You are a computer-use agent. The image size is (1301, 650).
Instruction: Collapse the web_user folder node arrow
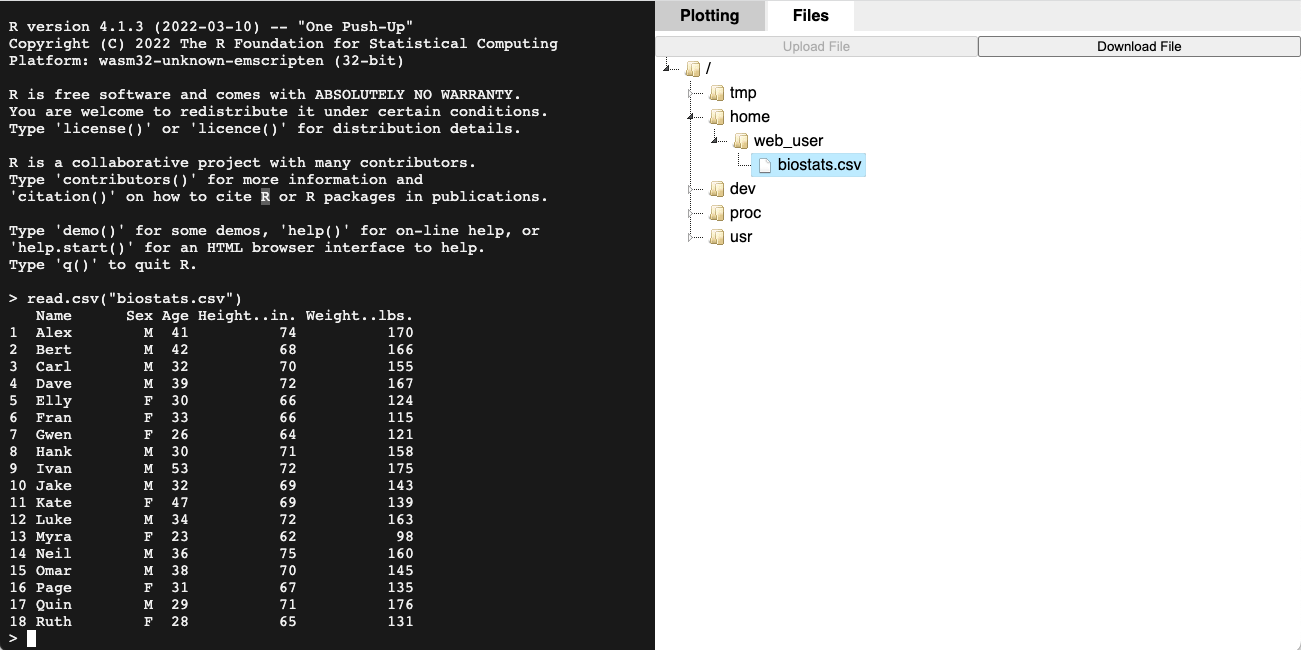(715, 141)
